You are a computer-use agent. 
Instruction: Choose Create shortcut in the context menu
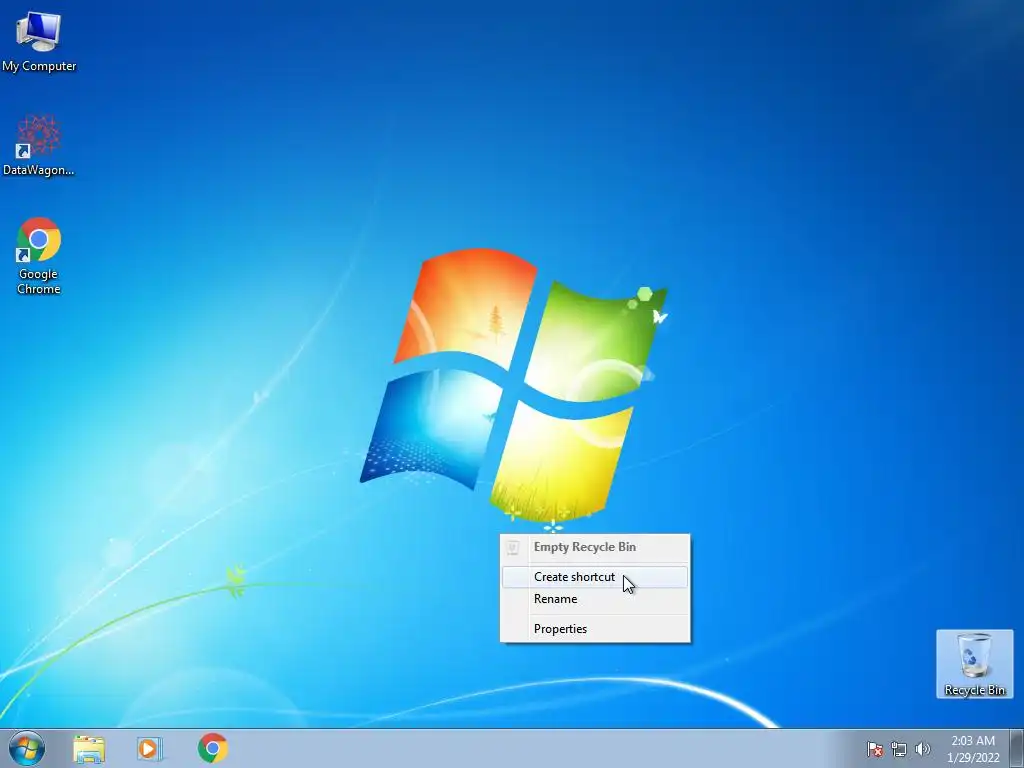coord(594,577)
